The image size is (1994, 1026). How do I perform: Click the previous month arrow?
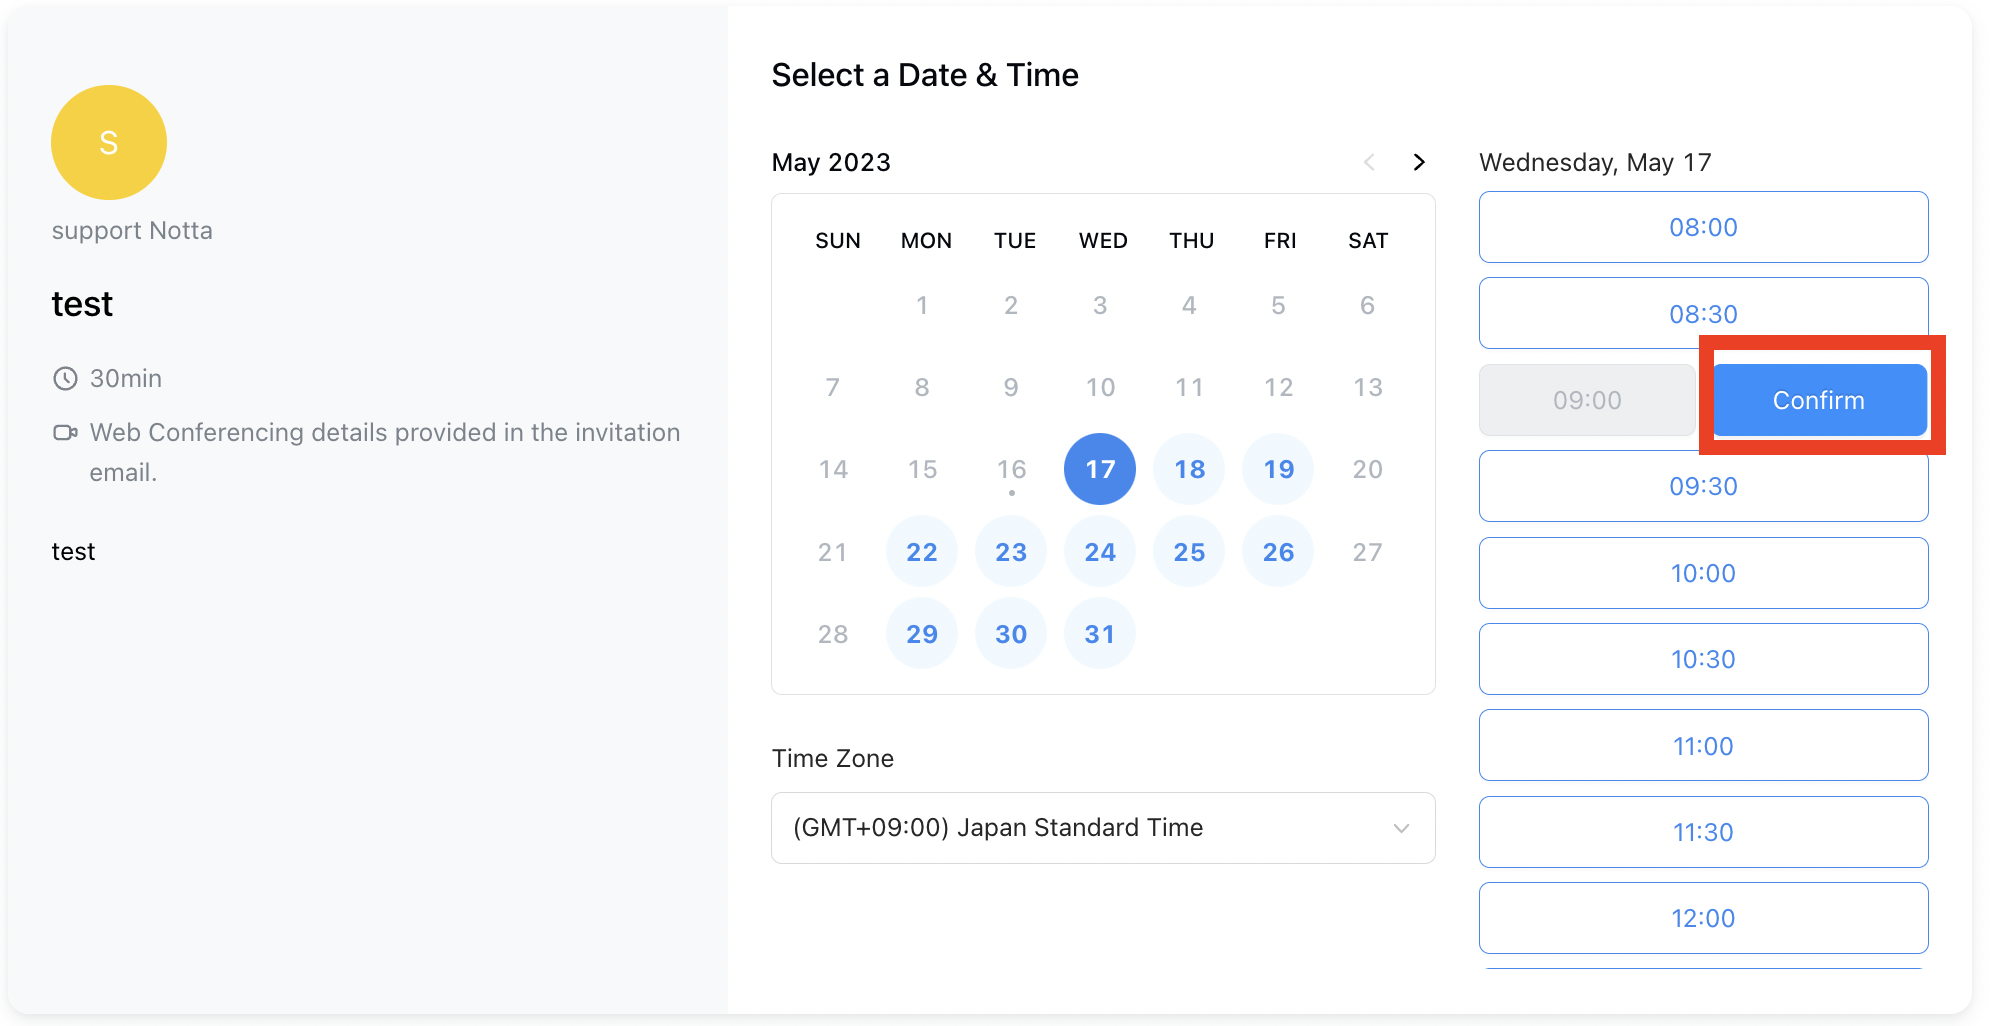click(x=1369, y=162)
